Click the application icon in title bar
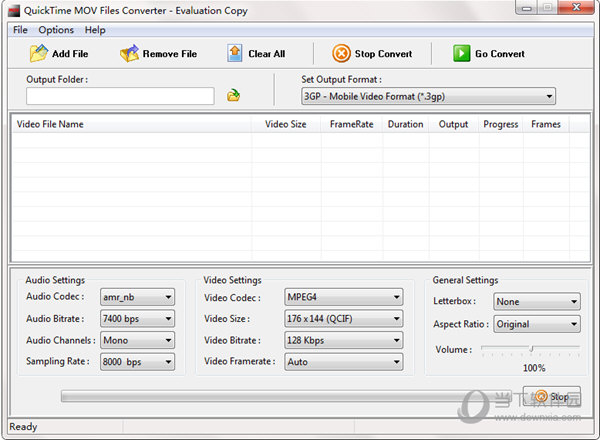The image size is (600, 440). (x=14, y=11)
